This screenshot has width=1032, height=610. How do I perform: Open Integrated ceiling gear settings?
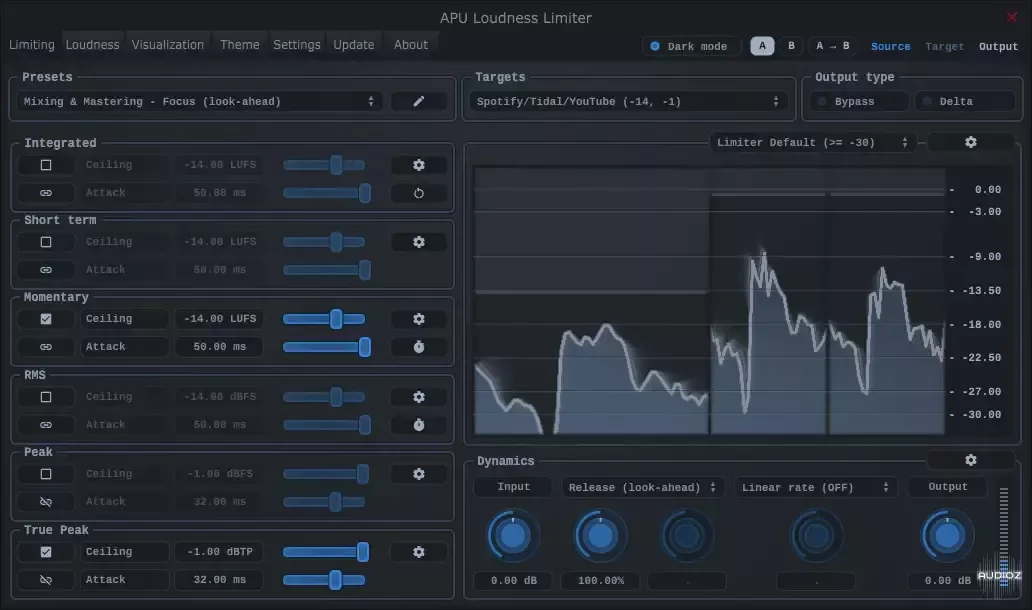tap(419, 165)
